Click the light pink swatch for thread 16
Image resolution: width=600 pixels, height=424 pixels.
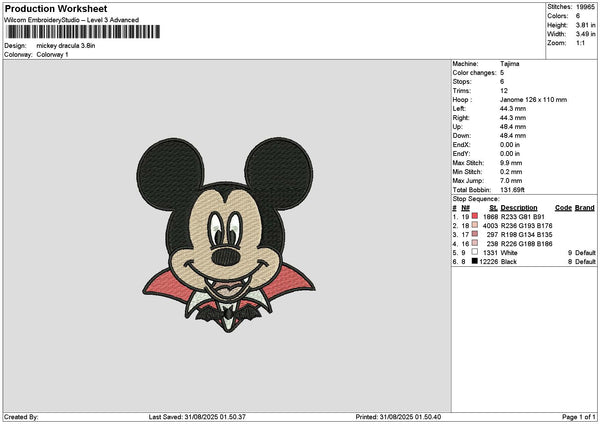click(475, 243)
